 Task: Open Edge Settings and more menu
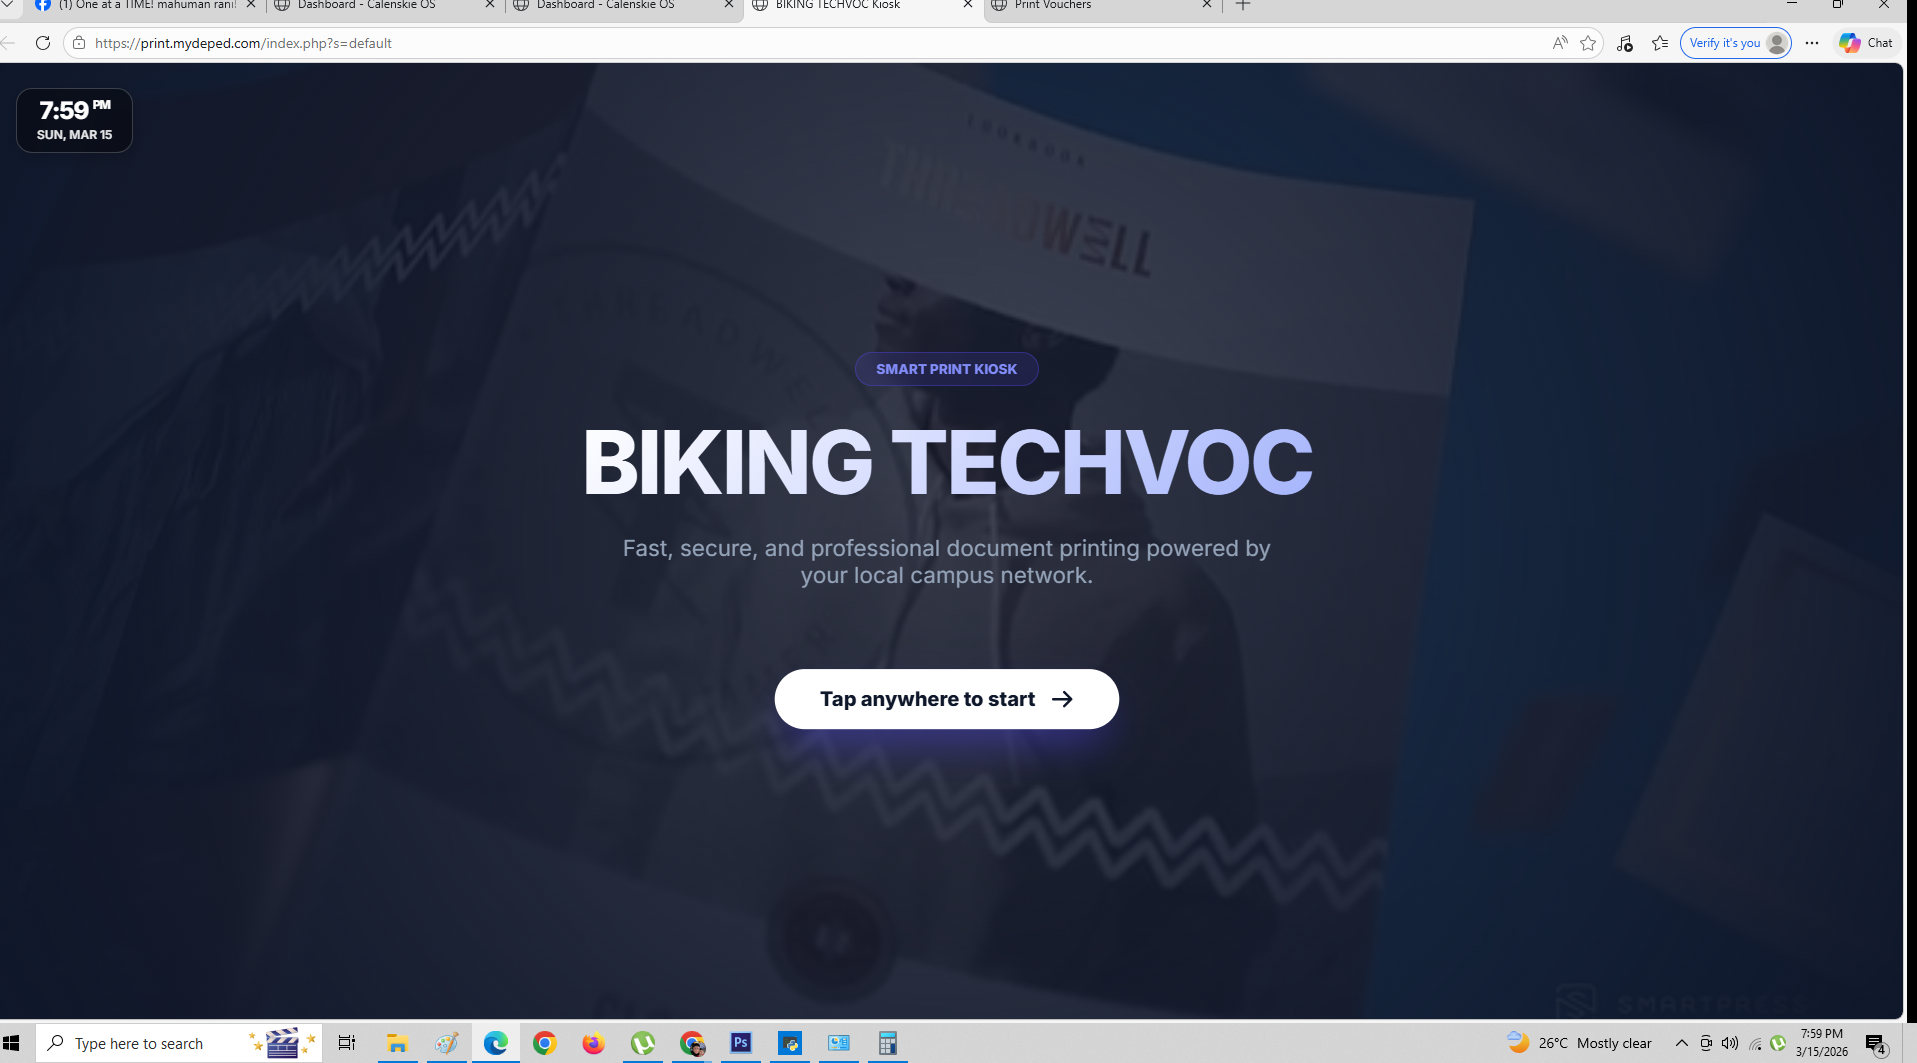pyautogui.click(x=1812, y=43)
